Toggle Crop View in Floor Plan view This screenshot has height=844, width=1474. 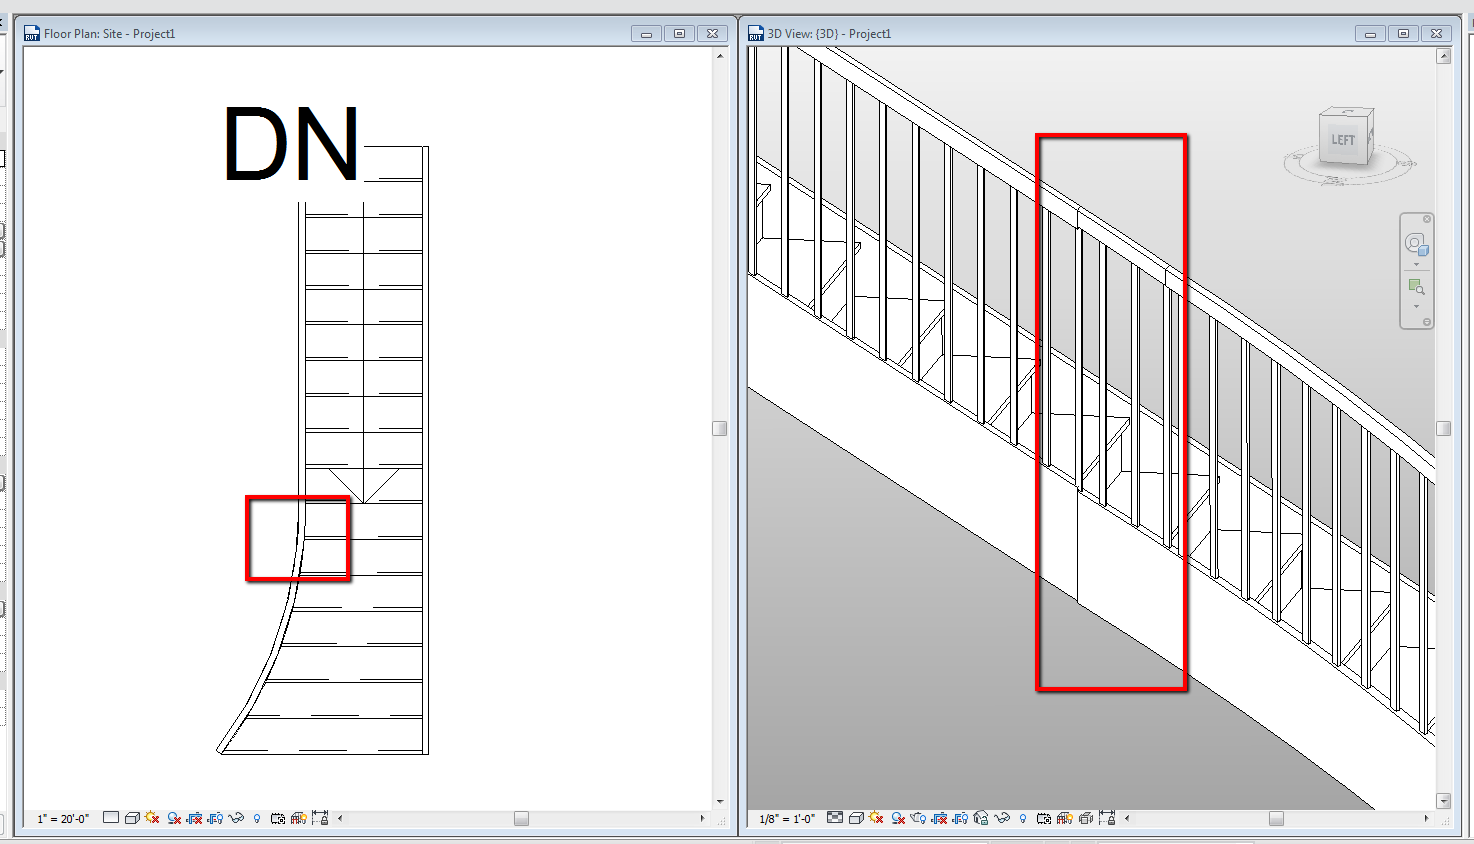coord(195,818)
